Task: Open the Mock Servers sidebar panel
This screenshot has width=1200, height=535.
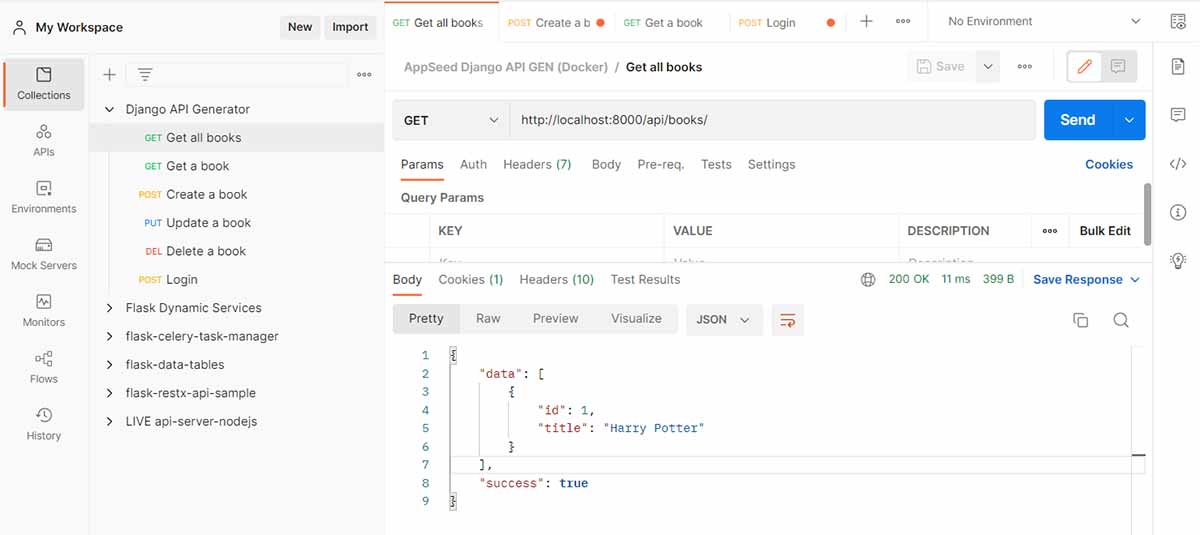Action: [x=44, y=254]
